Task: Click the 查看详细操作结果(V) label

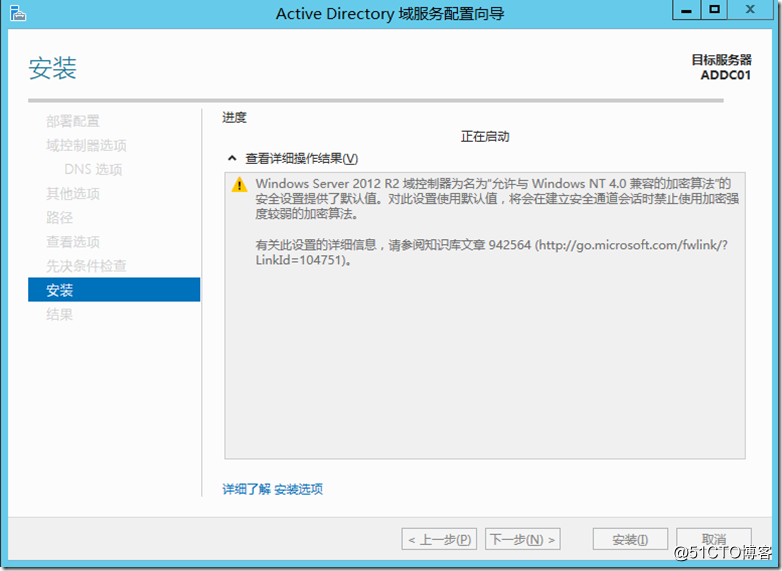Action: pos(301,159)
